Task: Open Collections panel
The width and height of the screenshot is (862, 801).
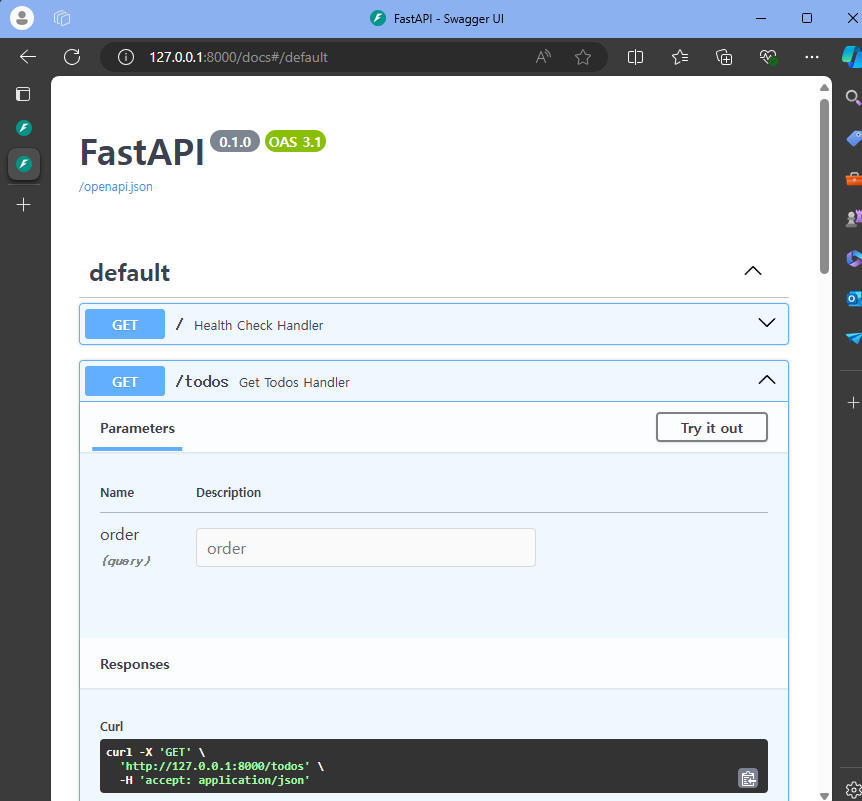Action: point(723,57)
